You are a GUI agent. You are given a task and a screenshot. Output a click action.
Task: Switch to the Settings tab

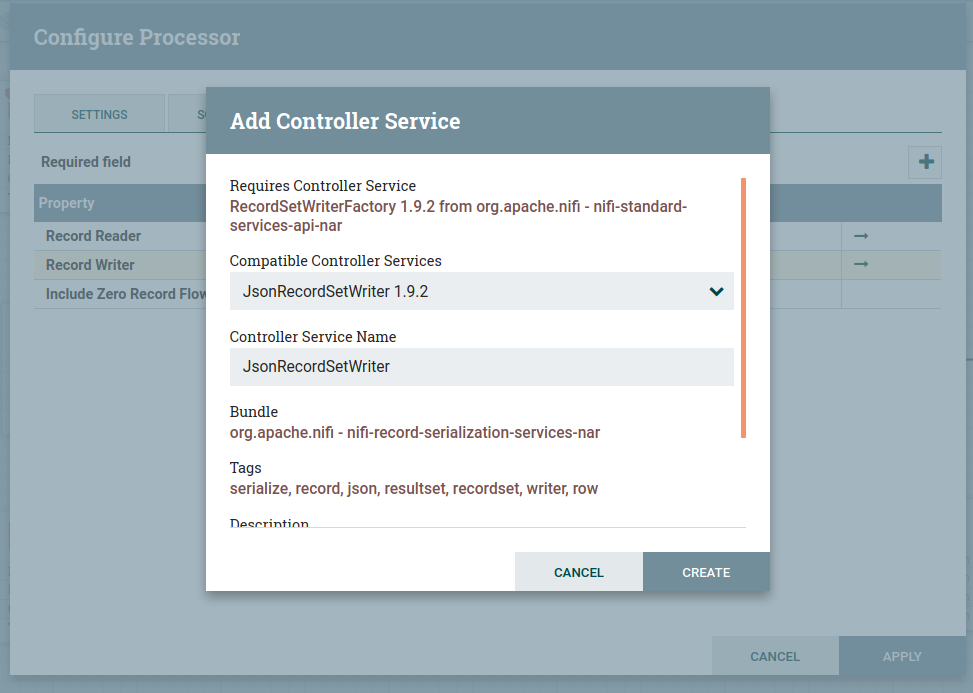click(99, 114)
